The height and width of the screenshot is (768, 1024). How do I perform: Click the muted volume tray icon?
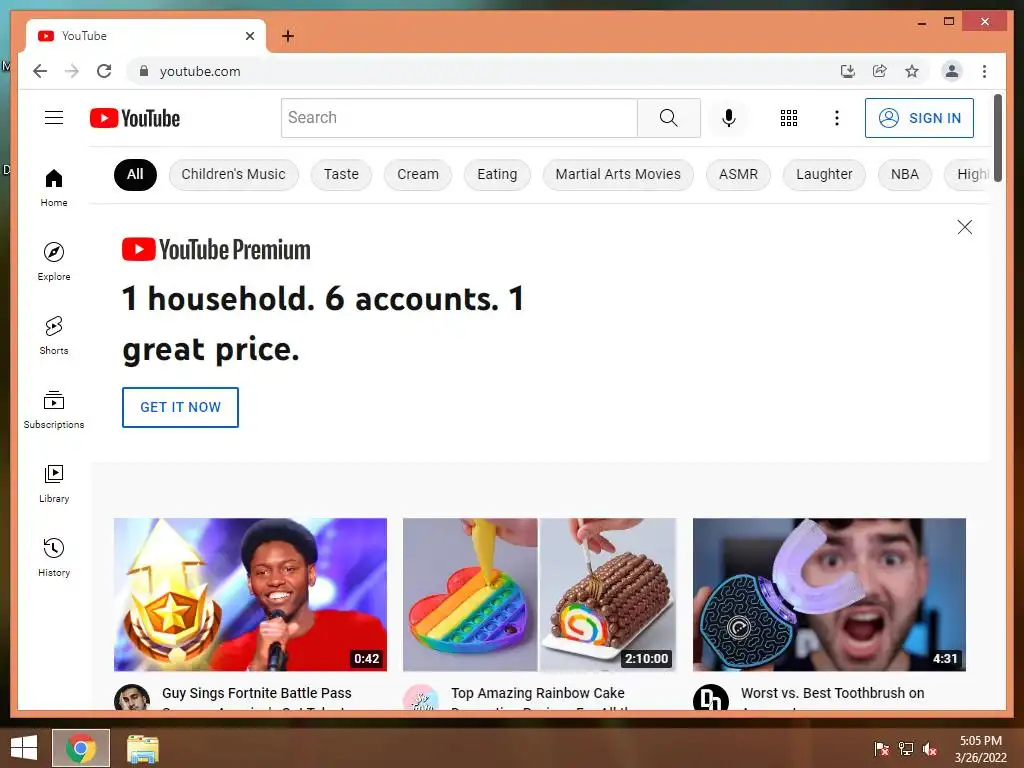click(x=929, y=748)
